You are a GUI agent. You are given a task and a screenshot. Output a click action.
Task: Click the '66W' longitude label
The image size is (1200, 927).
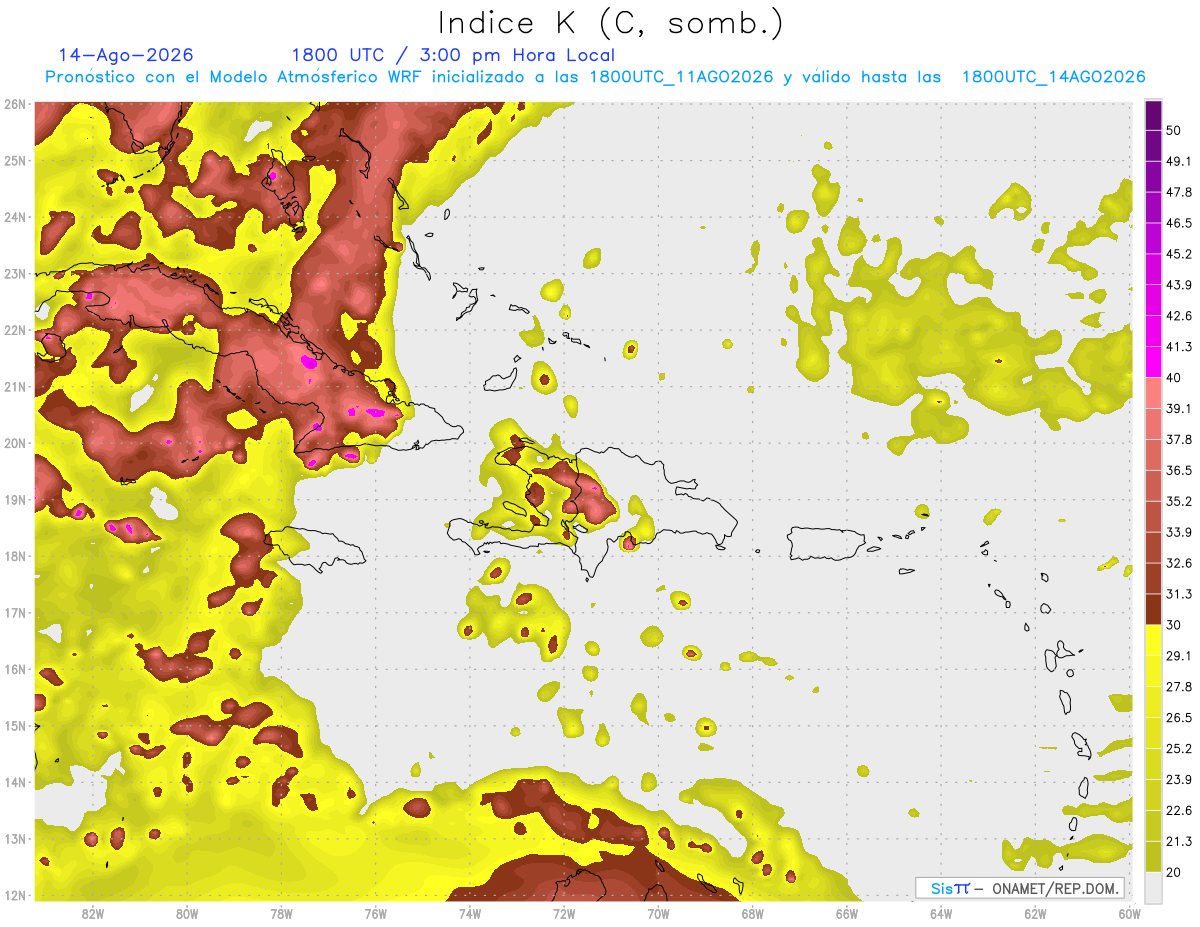pos(846,914)
